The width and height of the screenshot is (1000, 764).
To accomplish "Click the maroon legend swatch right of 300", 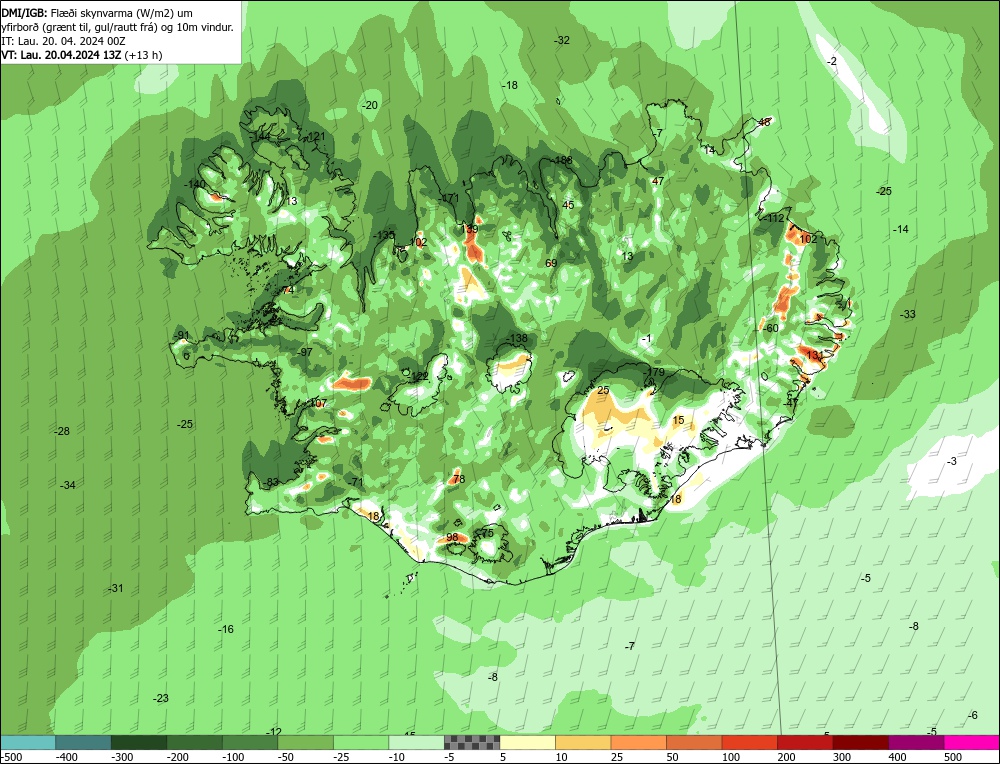I will 860,742.
